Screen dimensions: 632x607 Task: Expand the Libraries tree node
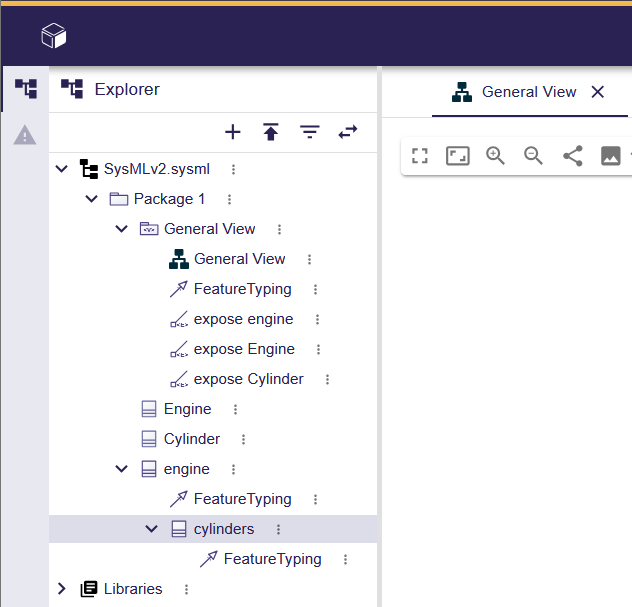coord(62,589)
